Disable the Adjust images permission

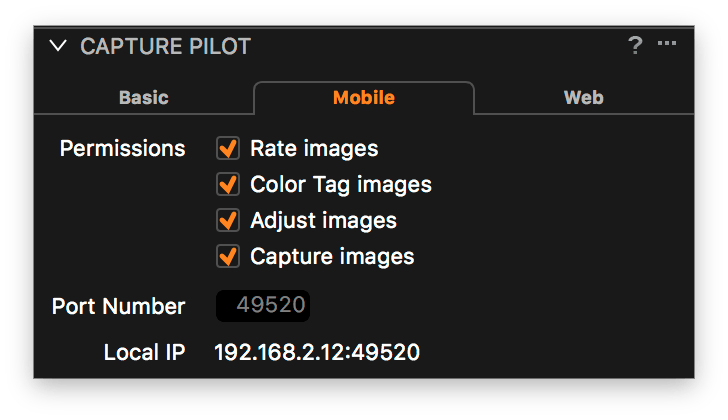pos(228,220)
